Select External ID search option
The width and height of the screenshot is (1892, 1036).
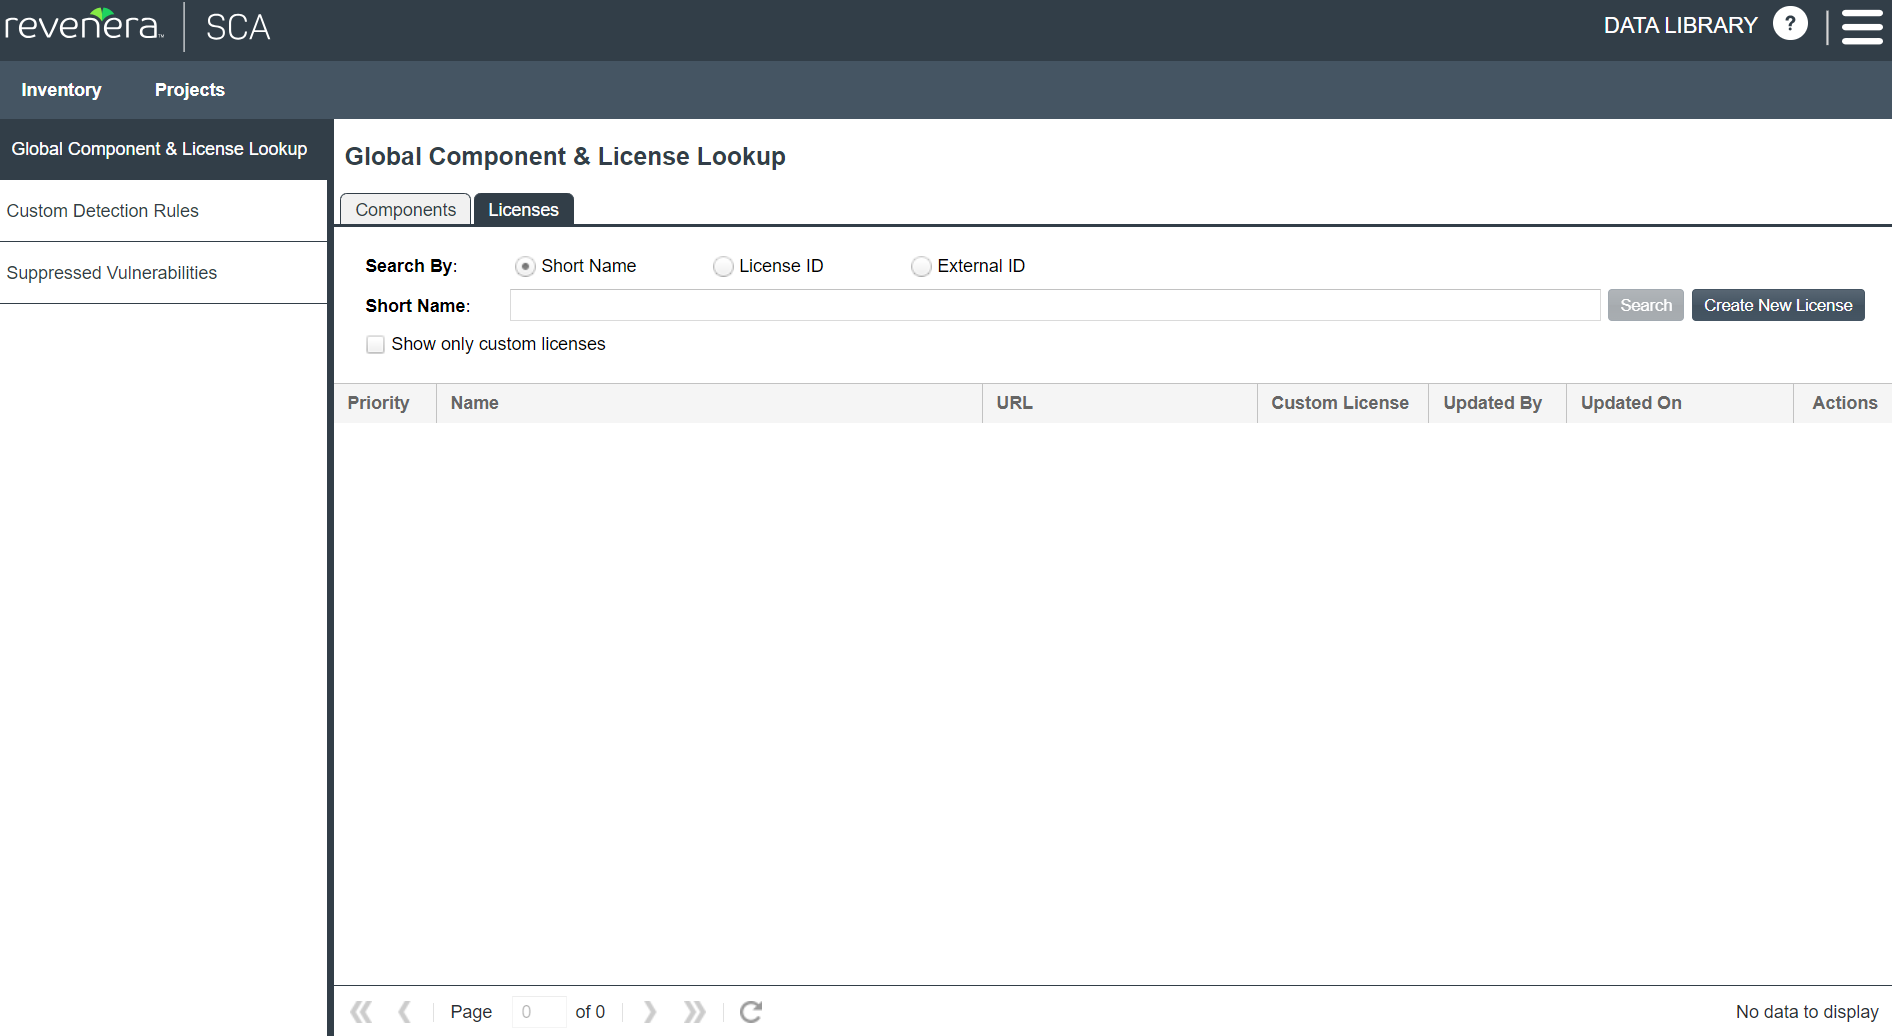(x=921, y=267)
